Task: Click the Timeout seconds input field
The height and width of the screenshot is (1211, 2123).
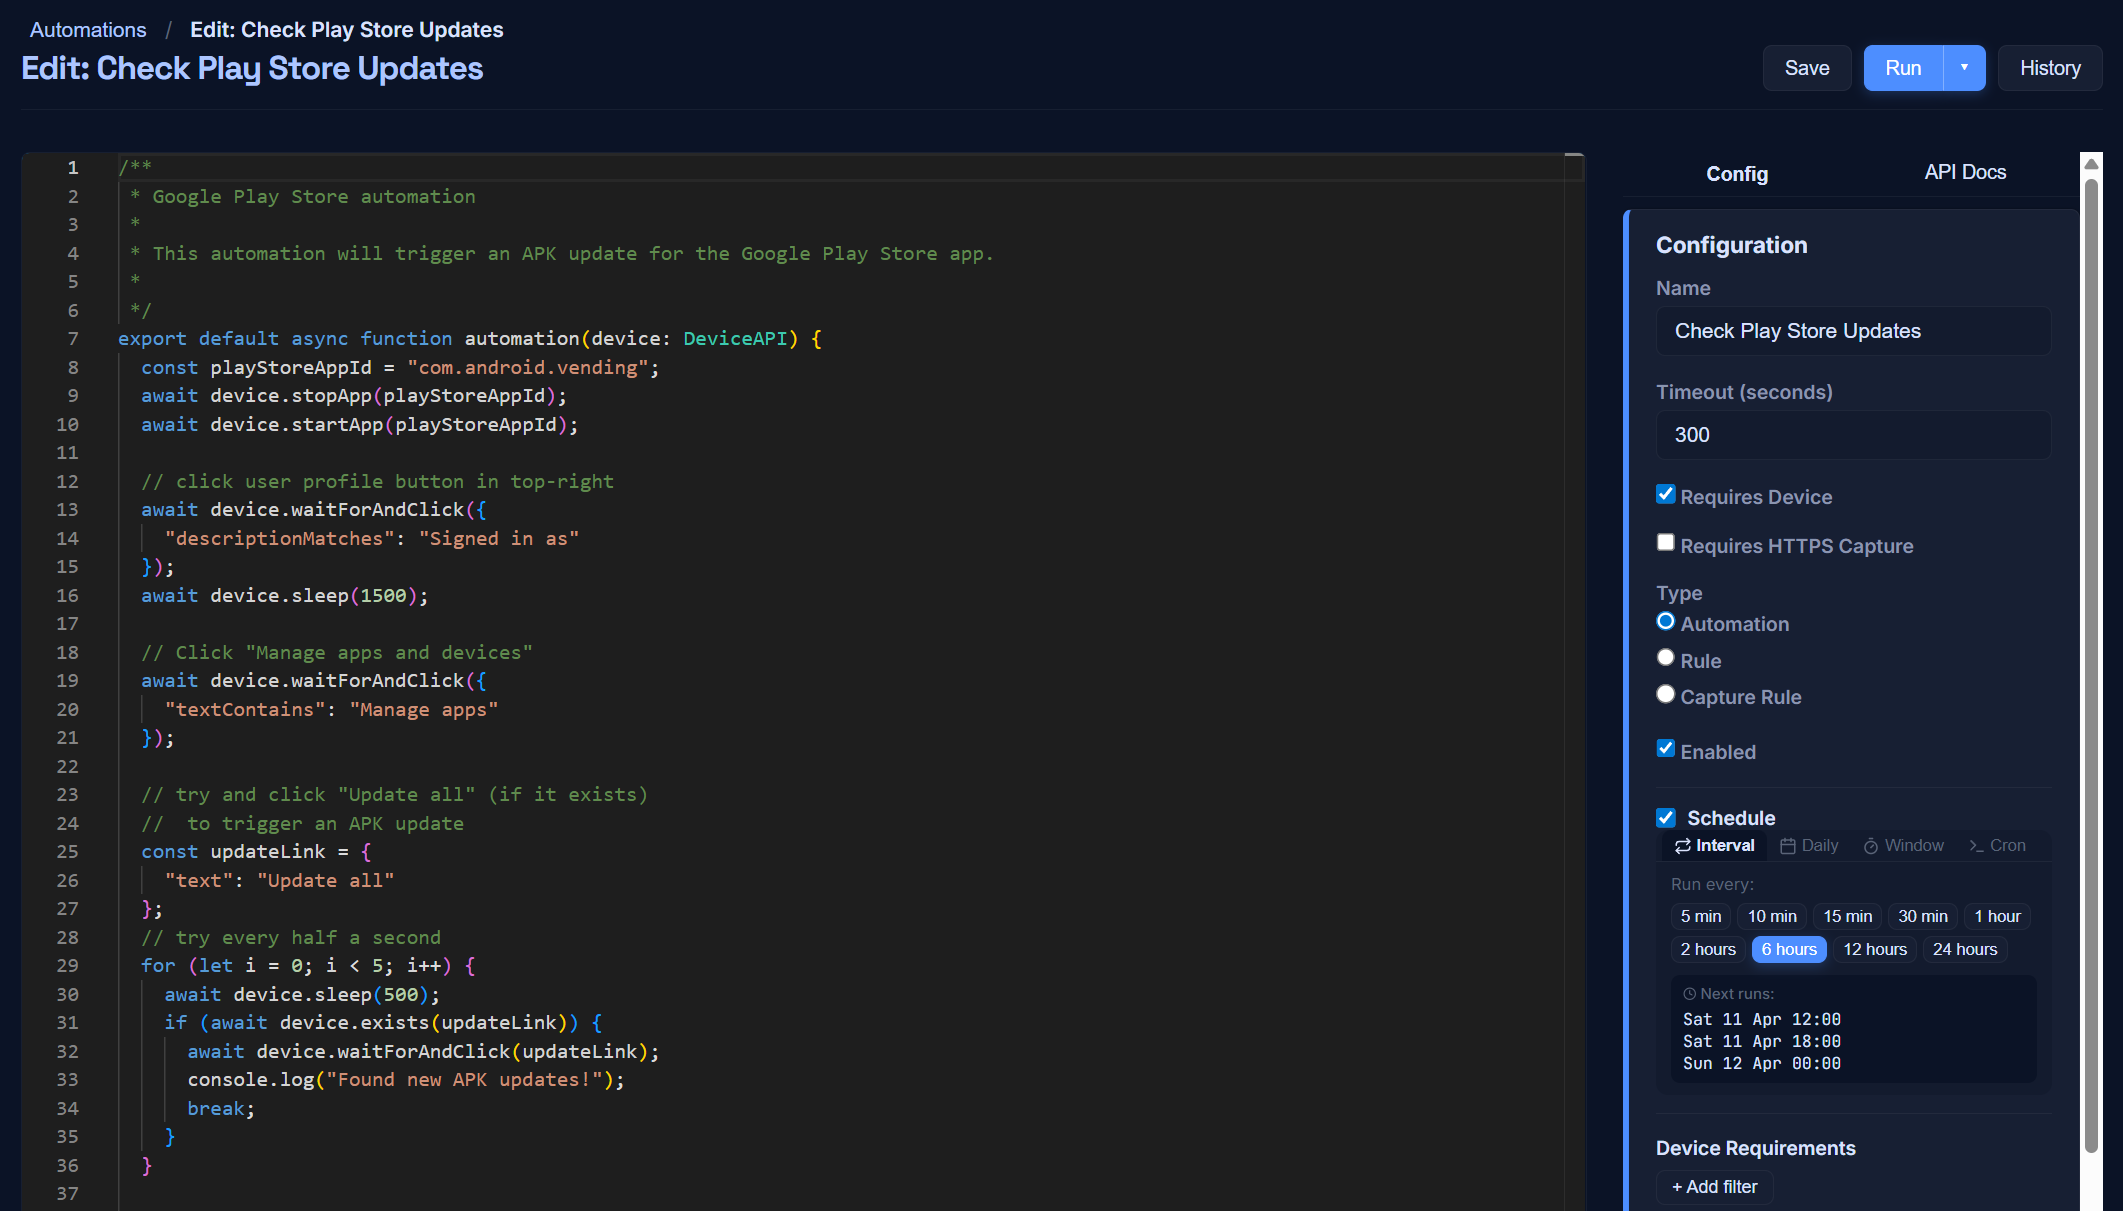Action: coord(1853,435)
